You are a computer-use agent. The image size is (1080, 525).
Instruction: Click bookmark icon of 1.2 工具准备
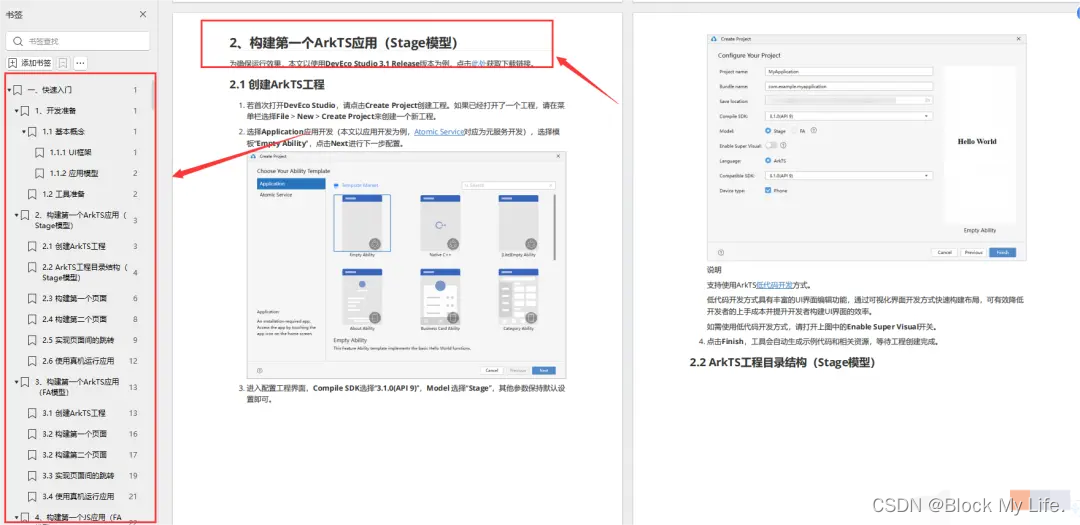click(x=32, y=194)
